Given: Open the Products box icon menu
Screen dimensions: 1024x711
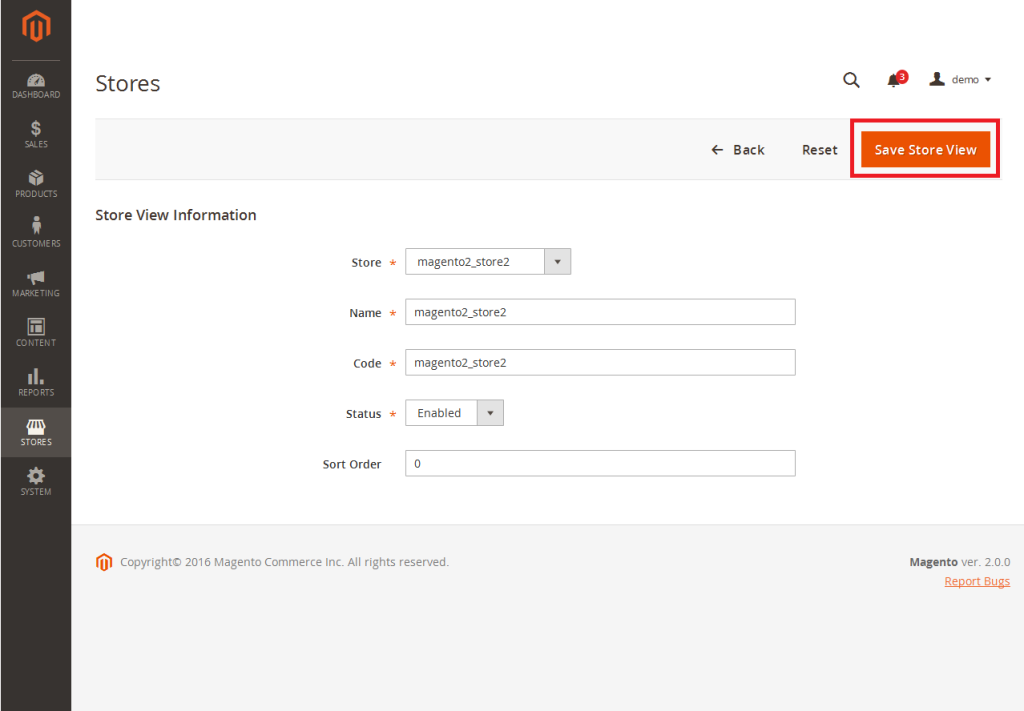Looking at the screenshot, I should [36, 184].
